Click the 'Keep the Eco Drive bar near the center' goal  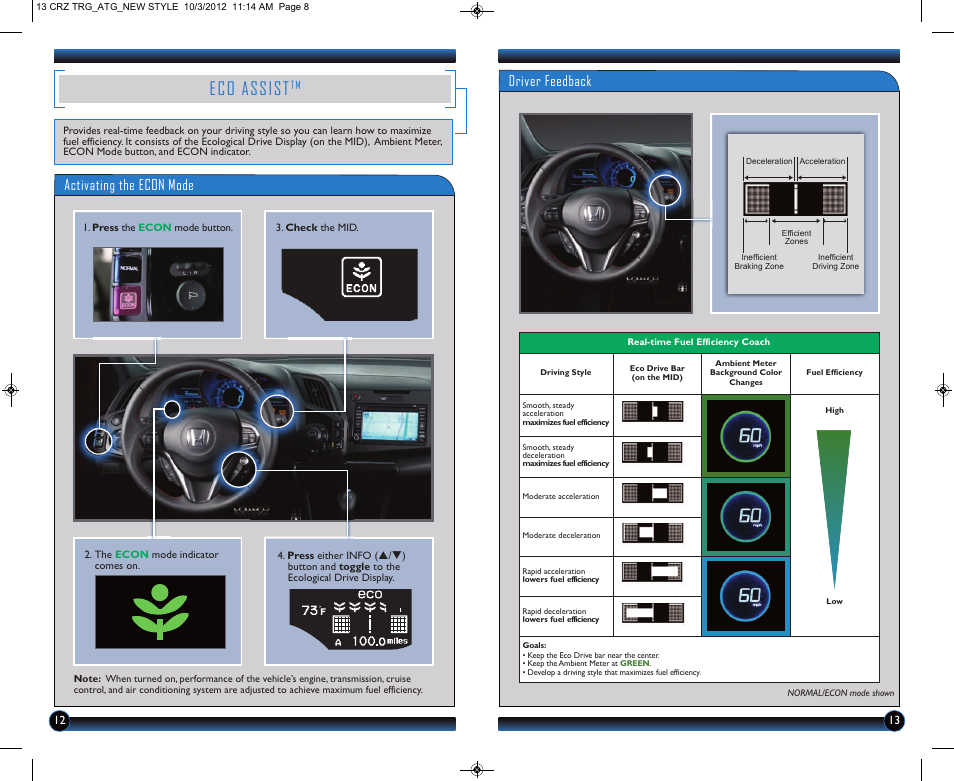pyautogui.click(x=591, y=655)
